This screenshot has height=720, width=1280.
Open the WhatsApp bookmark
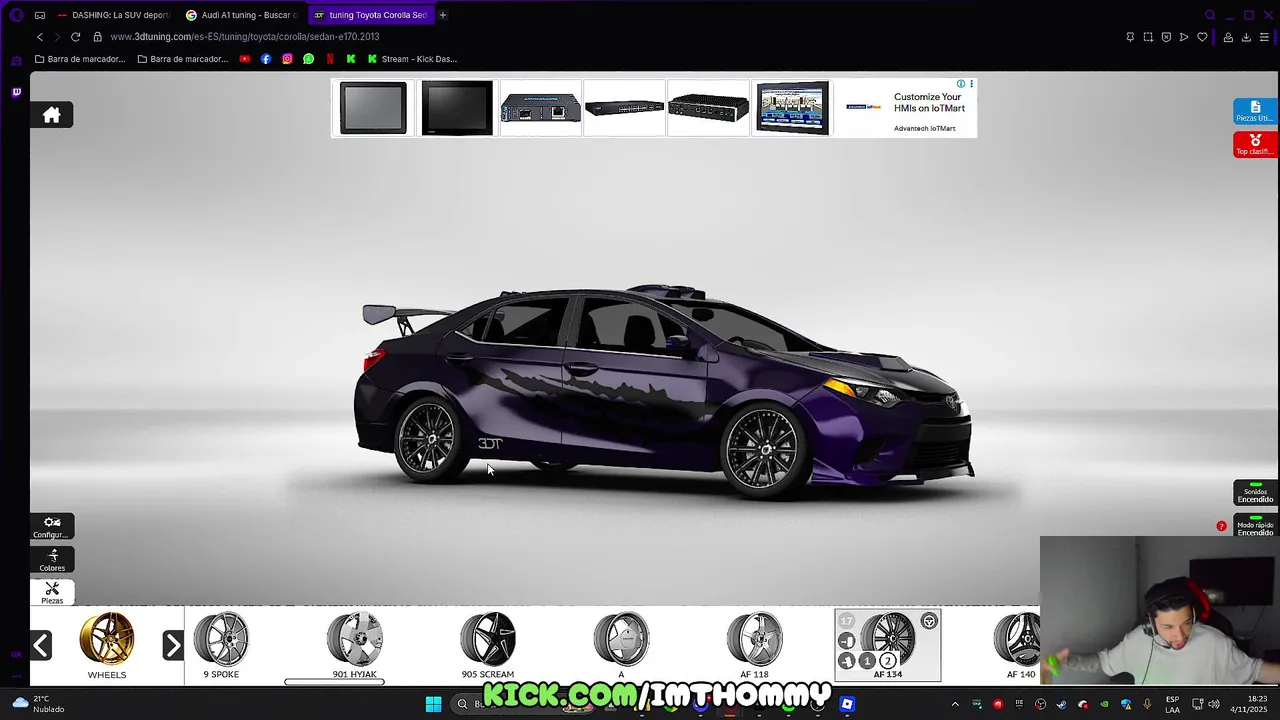(308, 59)
